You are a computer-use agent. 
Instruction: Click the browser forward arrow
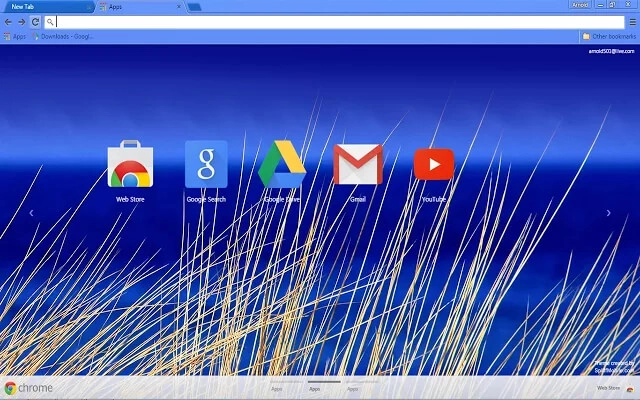pyautogui.click(x=21, y=21)
